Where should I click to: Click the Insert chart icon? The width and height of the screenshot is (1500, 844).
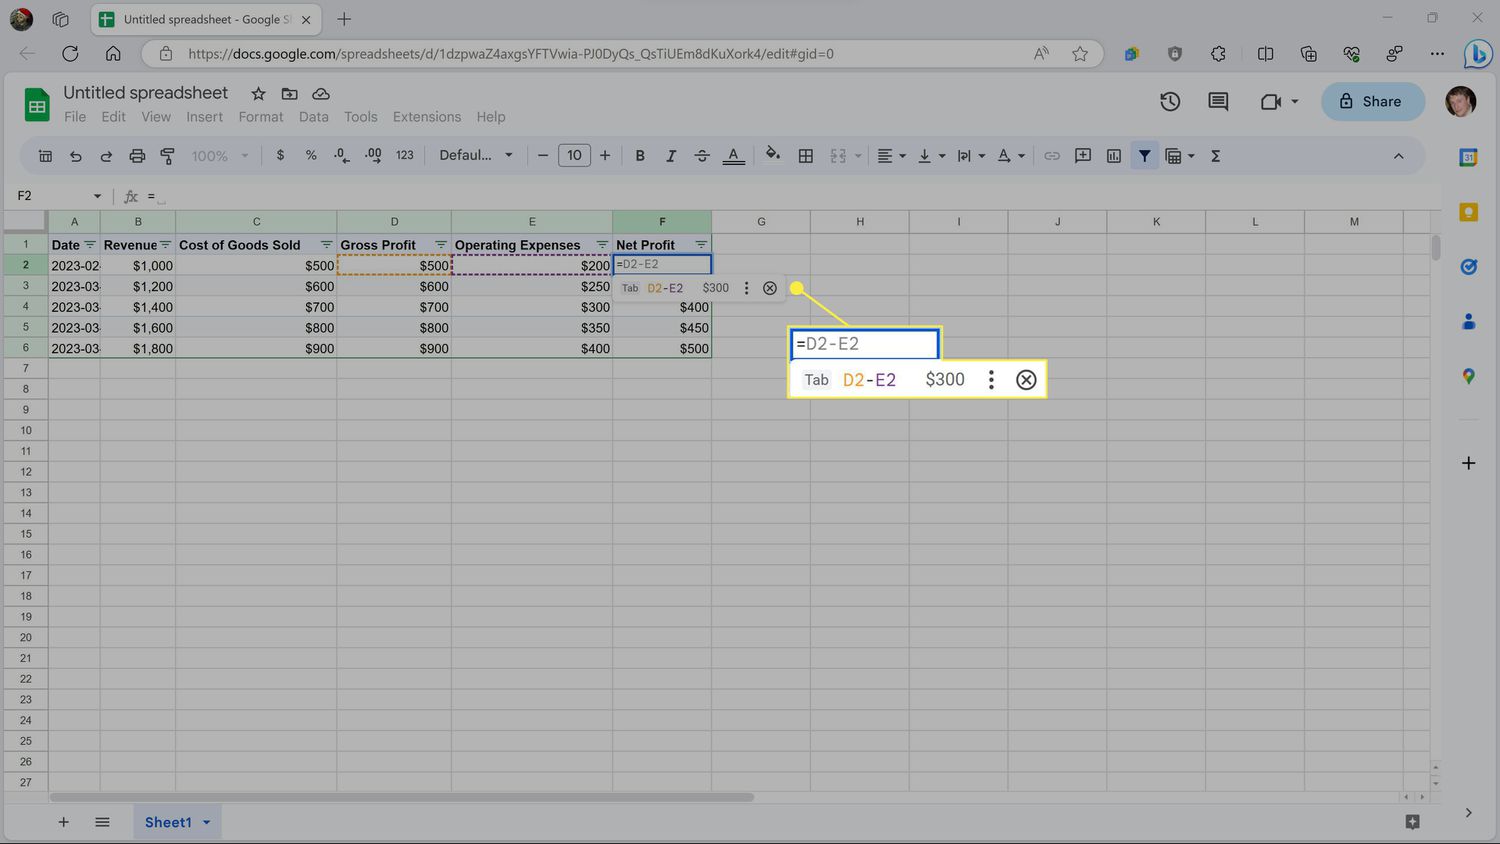(x=1113, y=156)
